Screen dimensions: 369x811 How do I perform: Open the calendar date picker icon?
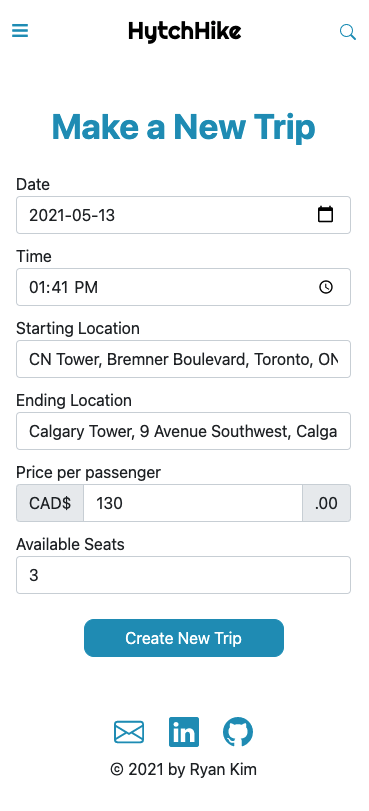(x=325, y=214)
